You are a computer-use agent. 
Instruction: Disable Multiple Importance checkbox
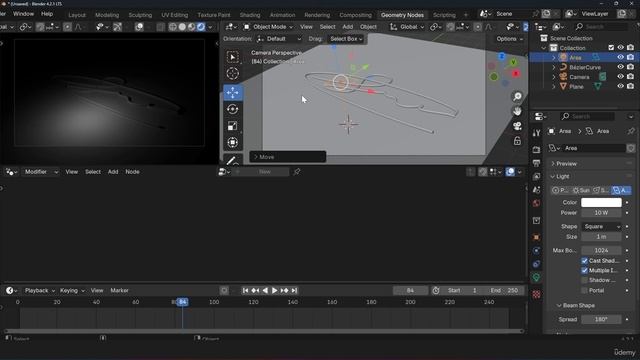pyautogui.click(x=584, y=270)
